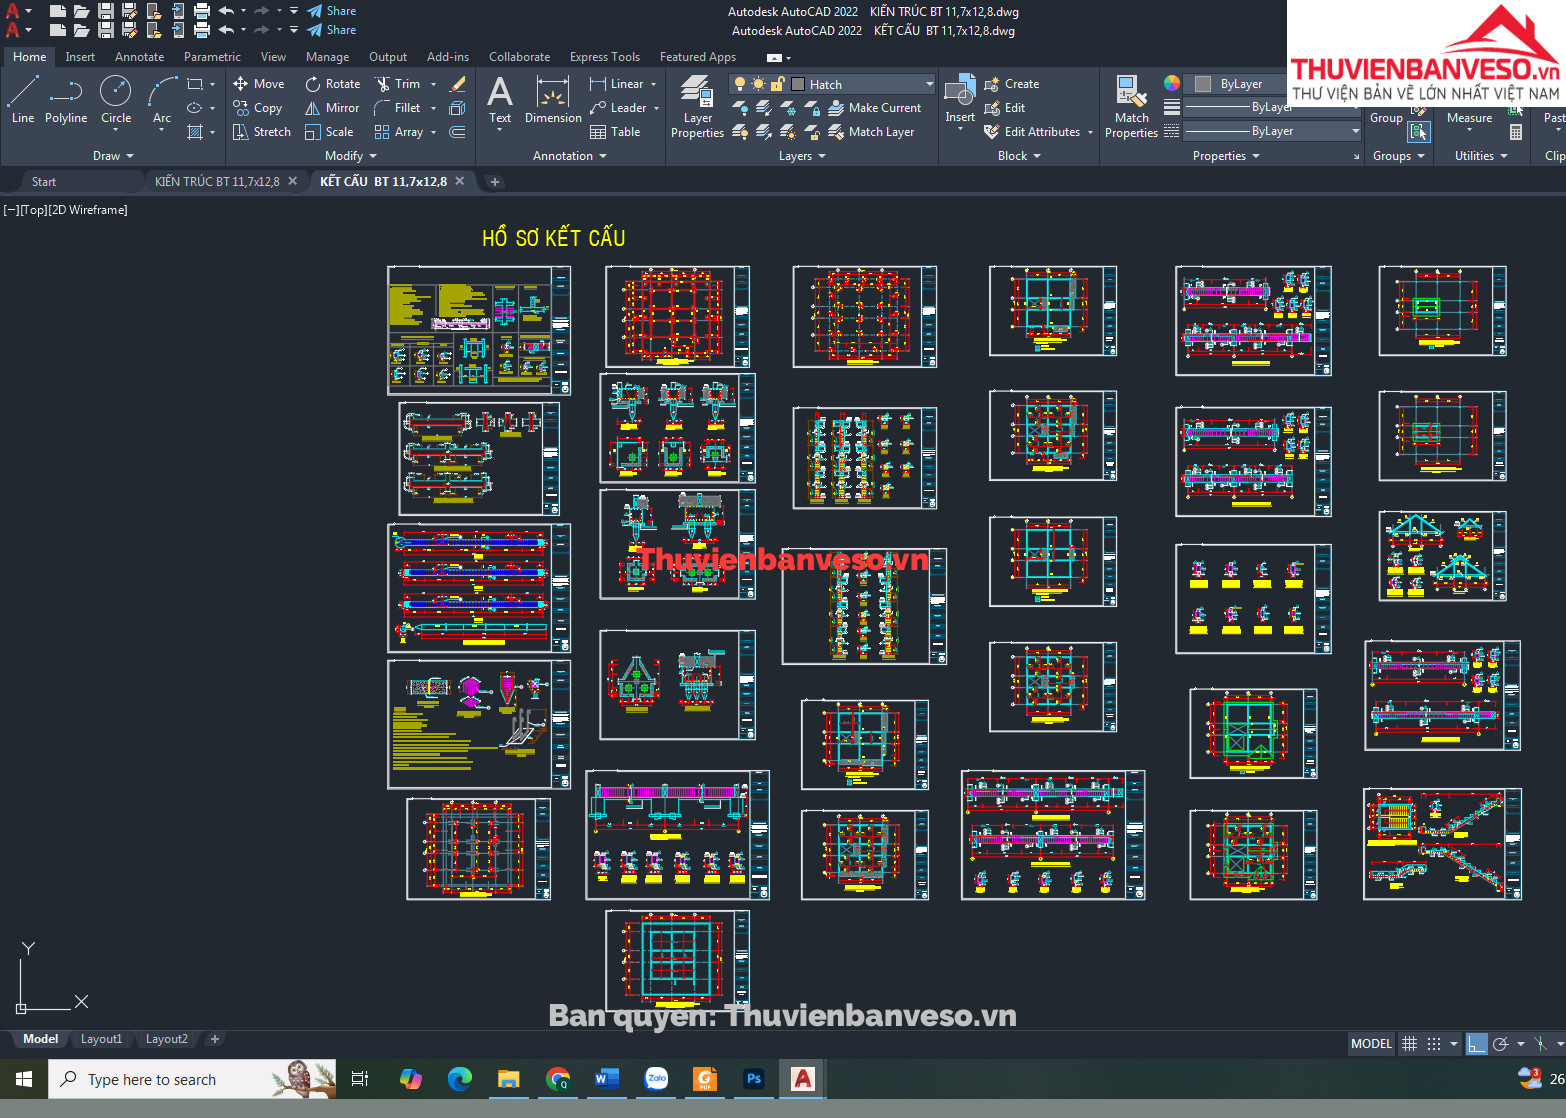
Task: Toggle Ortho mode in status bar
Action: click(x=1476, y=1044)
